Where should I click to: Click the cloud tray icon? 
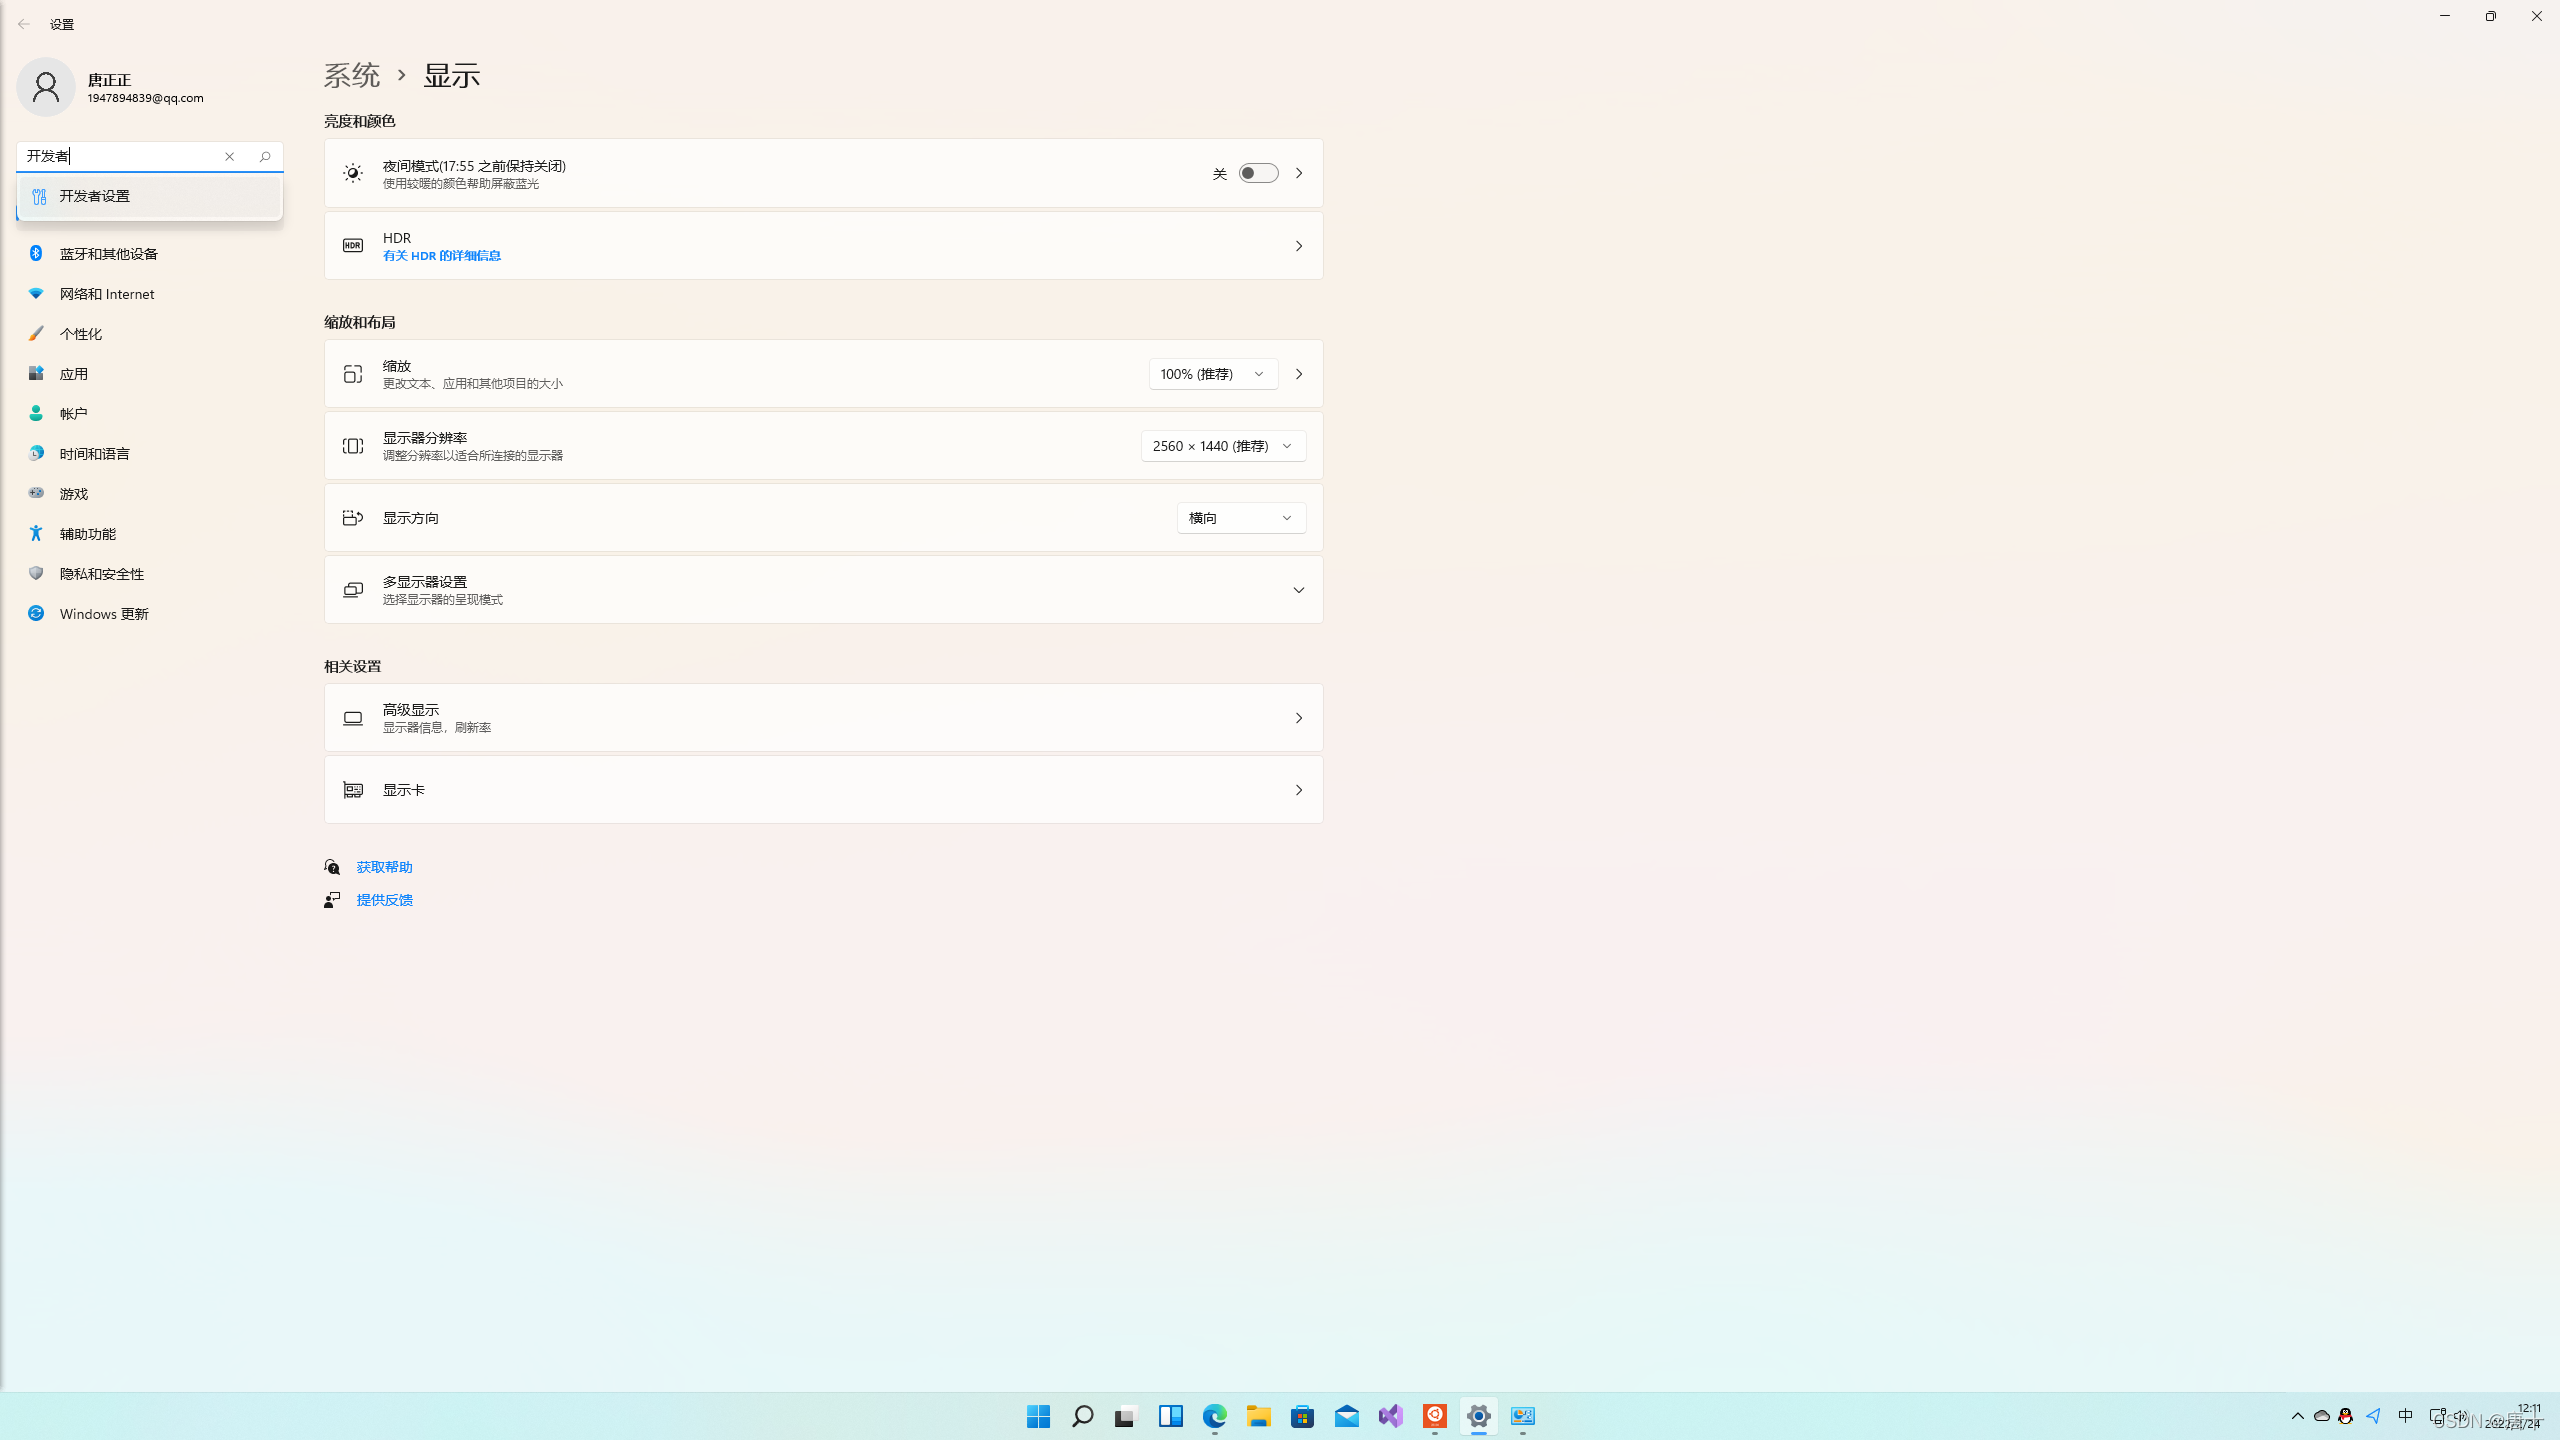(2322, 1416)
